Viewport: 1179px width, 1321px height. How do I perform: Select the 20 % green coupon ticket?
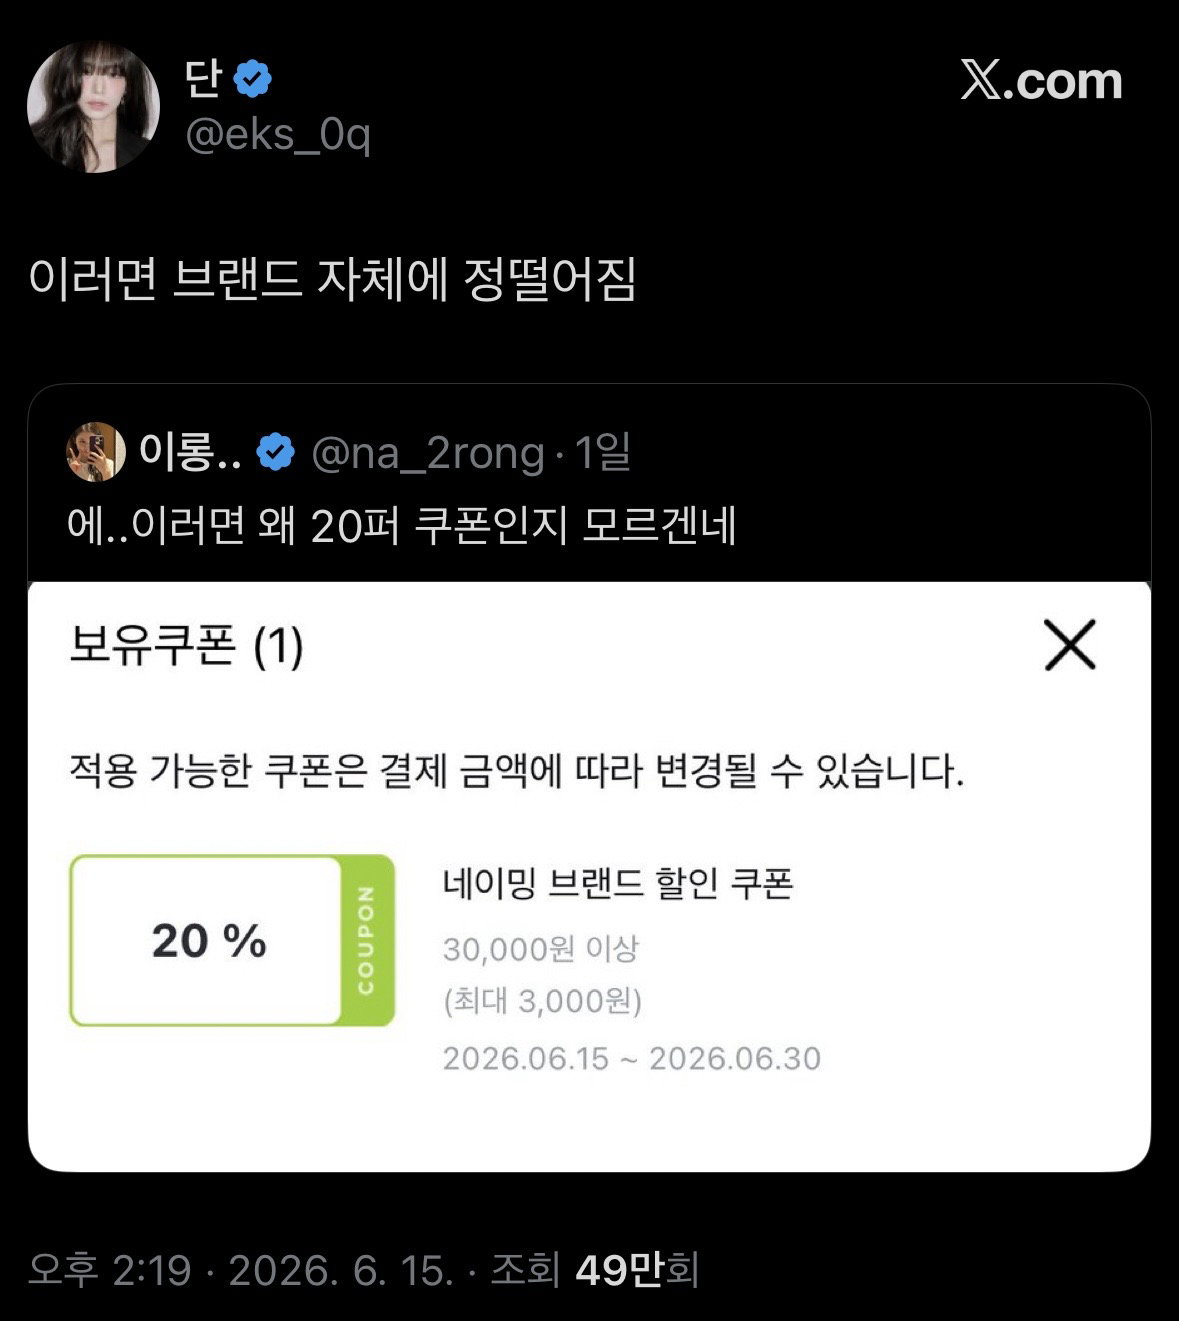pos(232,940)
